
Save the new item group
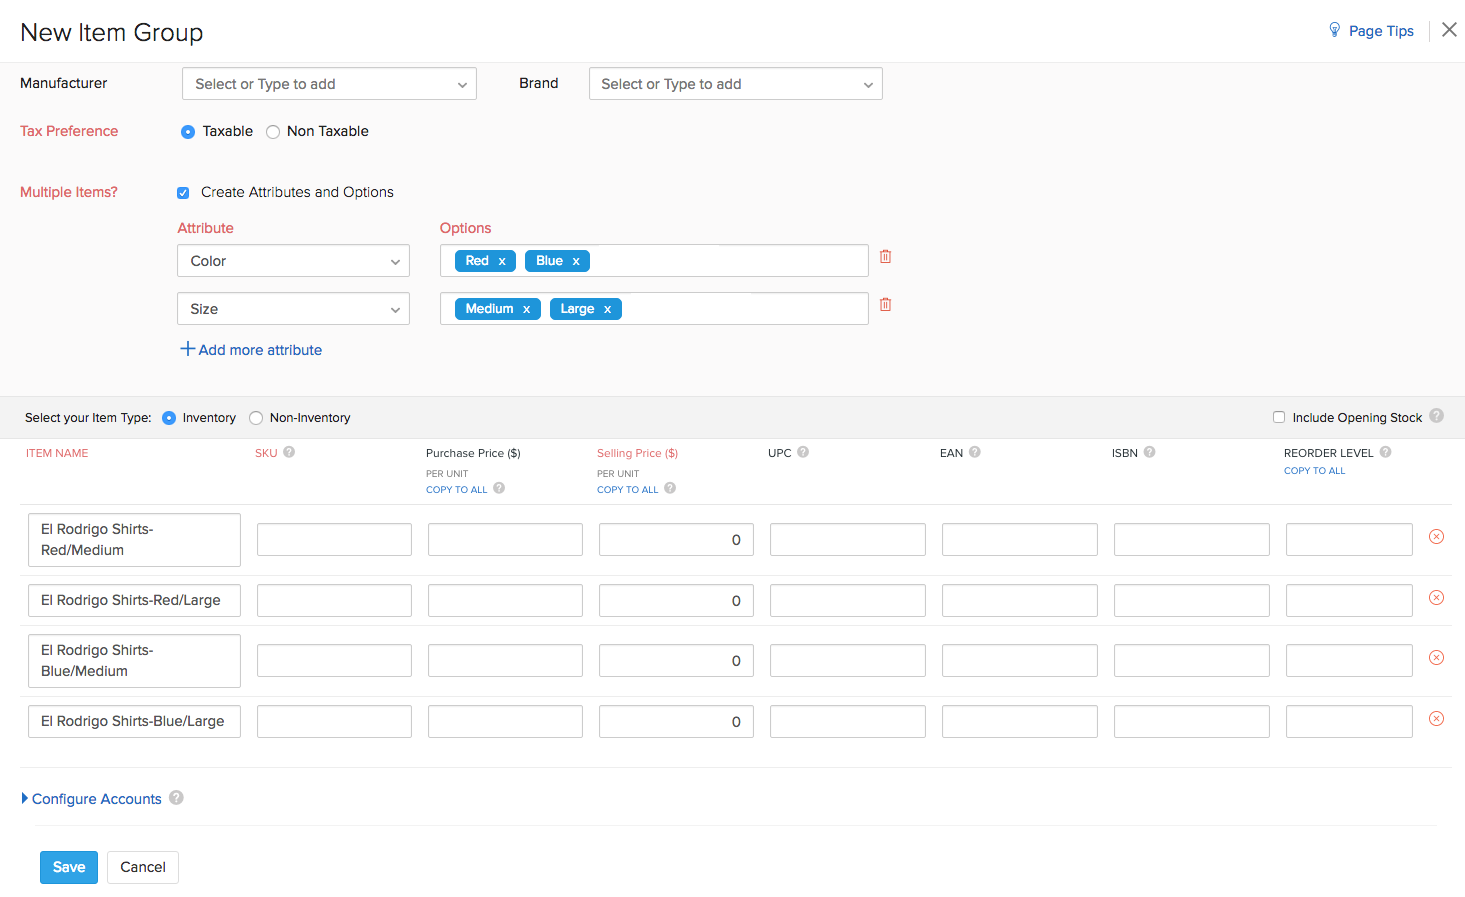click(68, 867)
